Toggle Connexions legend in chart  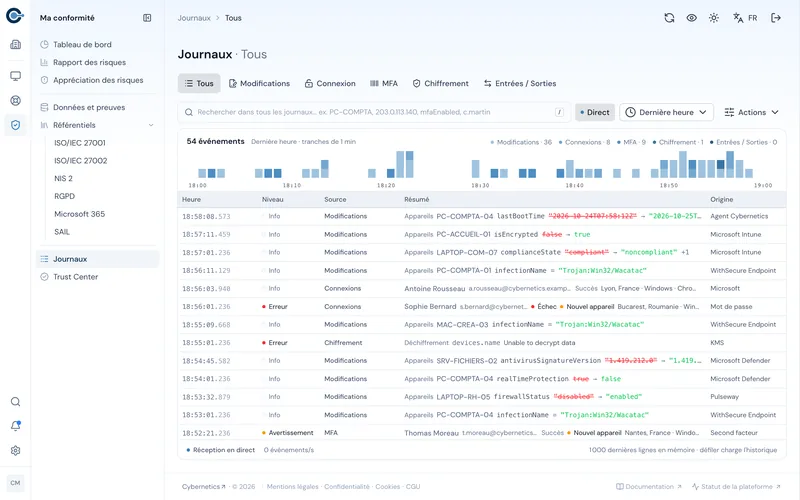coord(584,142)
